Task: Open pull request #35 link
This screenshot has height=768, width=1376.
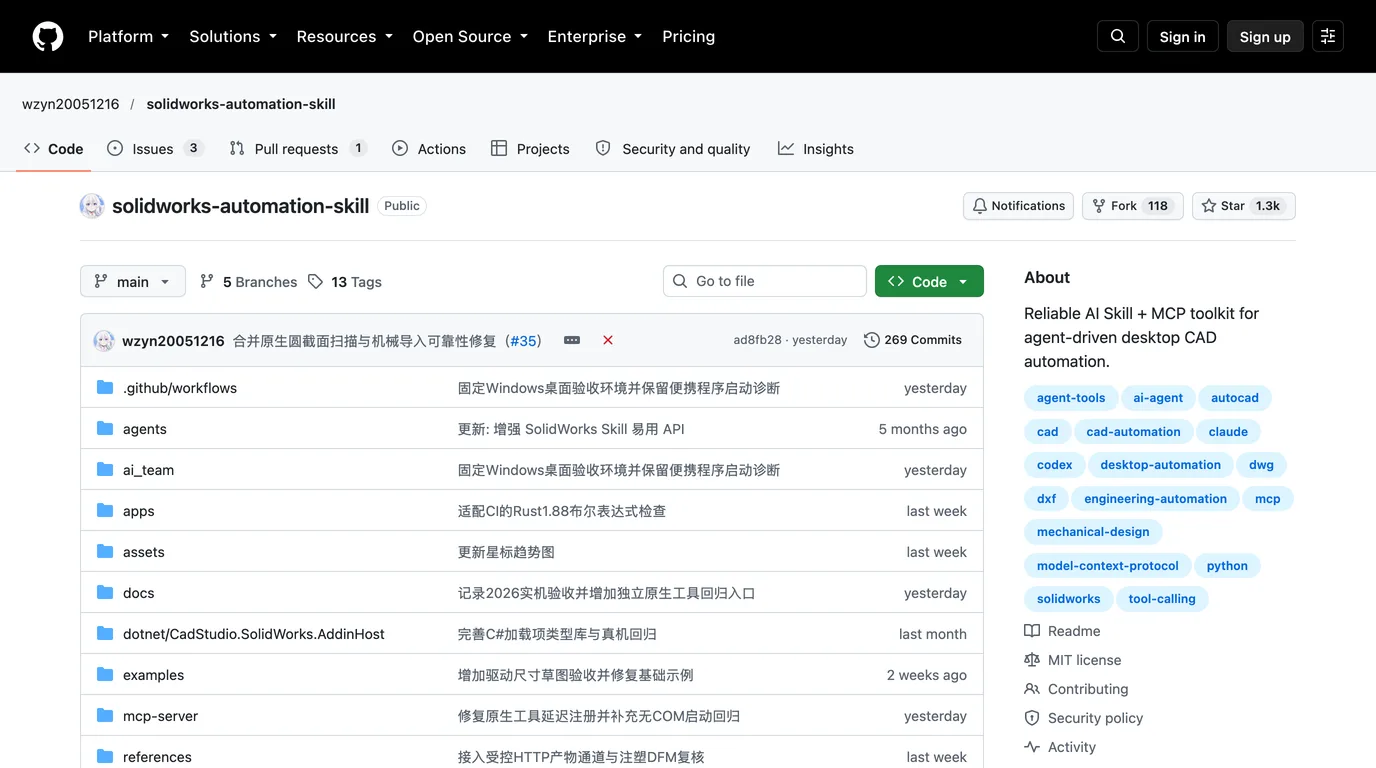Action: point(523,341)
